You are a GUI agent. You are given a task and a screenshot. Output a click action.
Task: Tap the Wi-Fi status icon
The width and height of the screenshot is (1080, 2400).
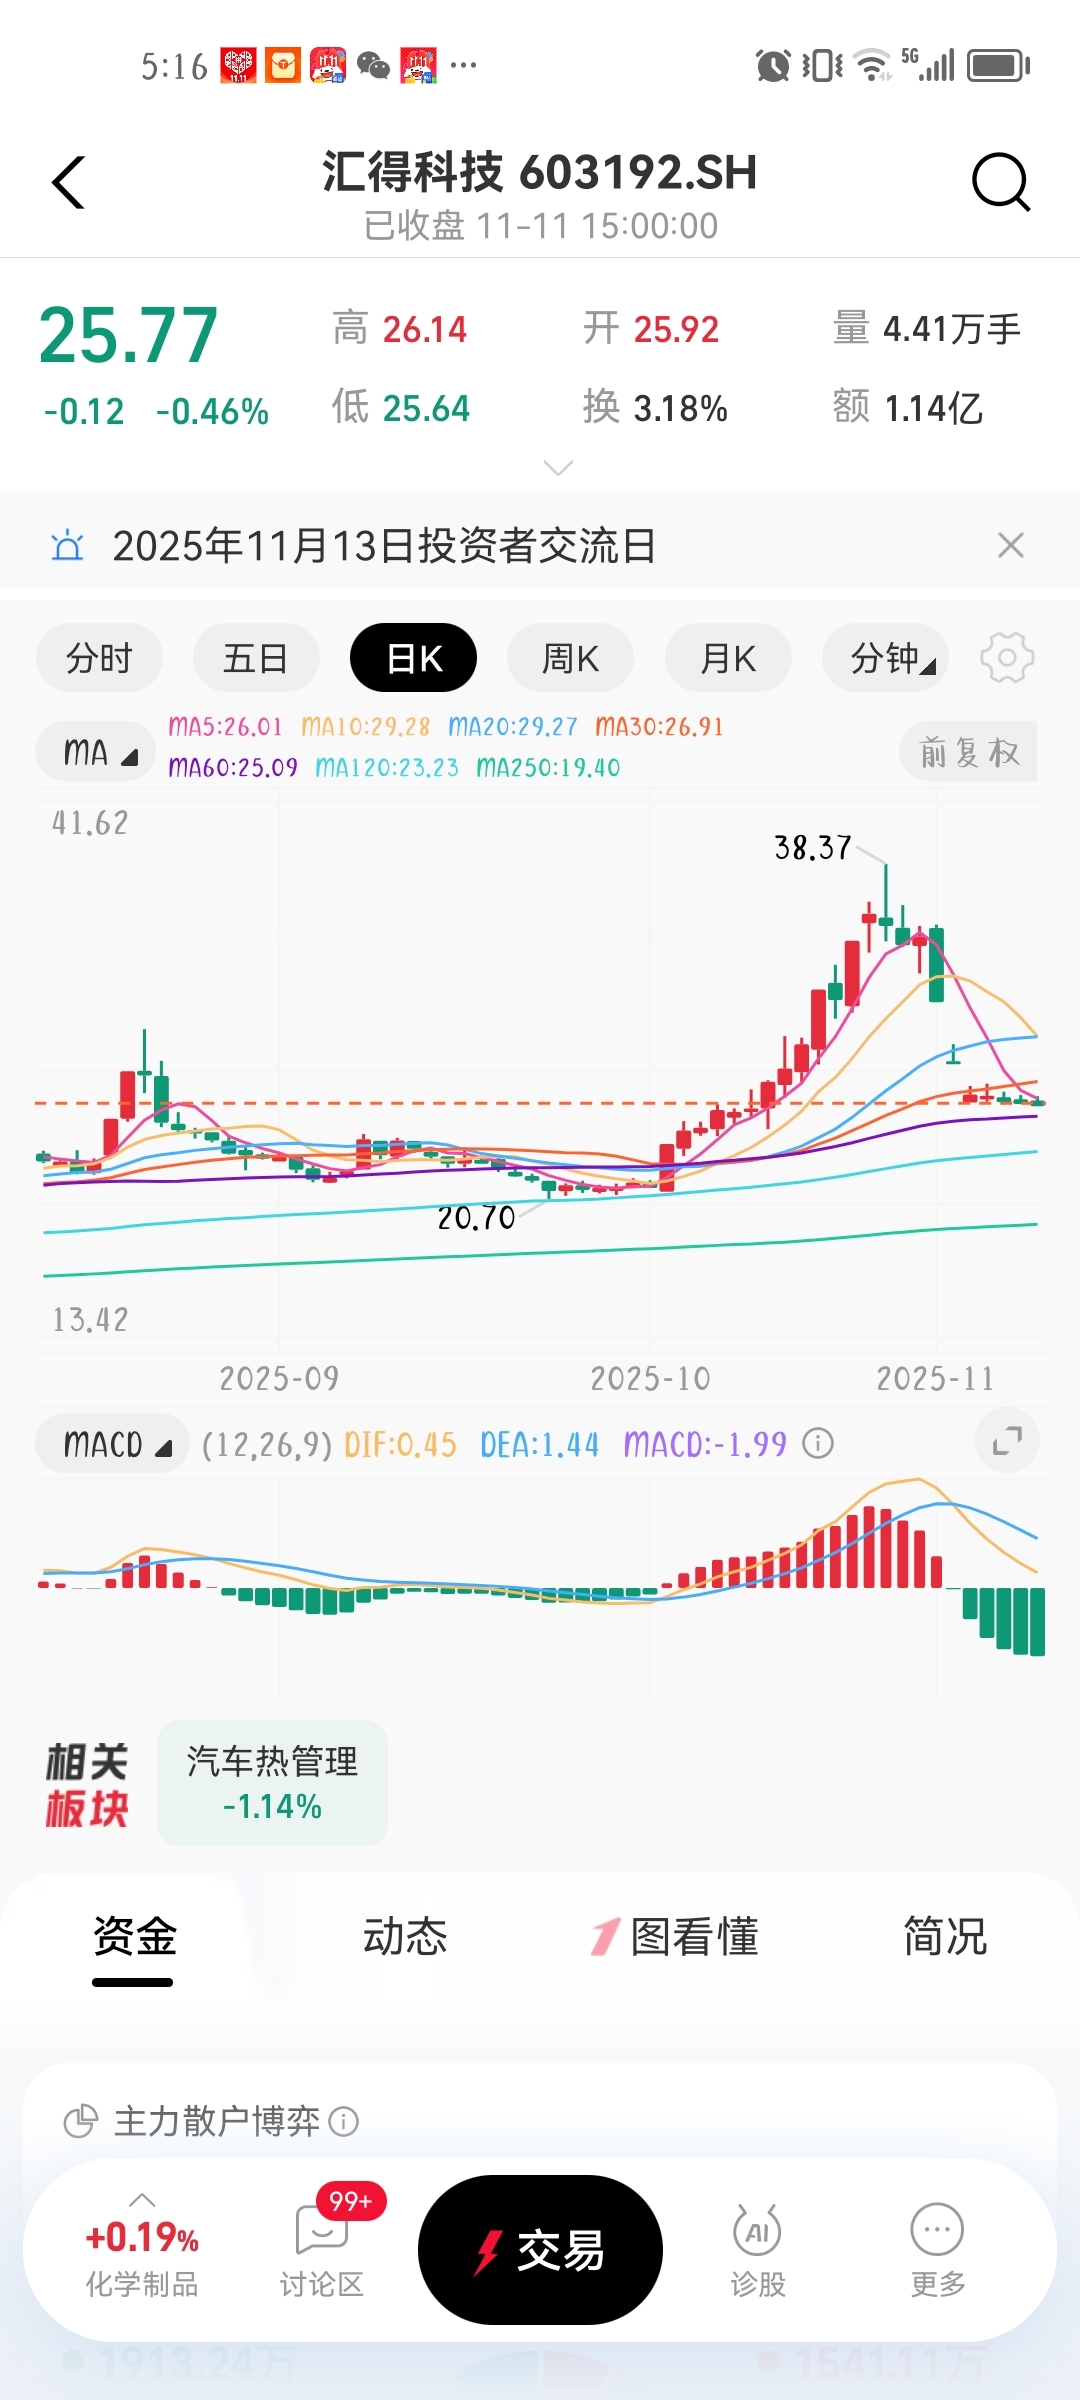pos(874,66)
